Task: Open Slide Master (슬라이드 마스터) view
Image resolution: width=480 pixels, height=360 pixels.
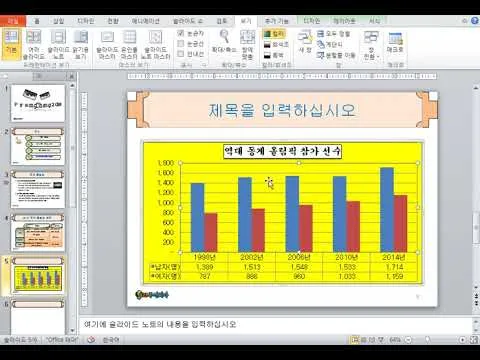Action: (x=107, y=44)
